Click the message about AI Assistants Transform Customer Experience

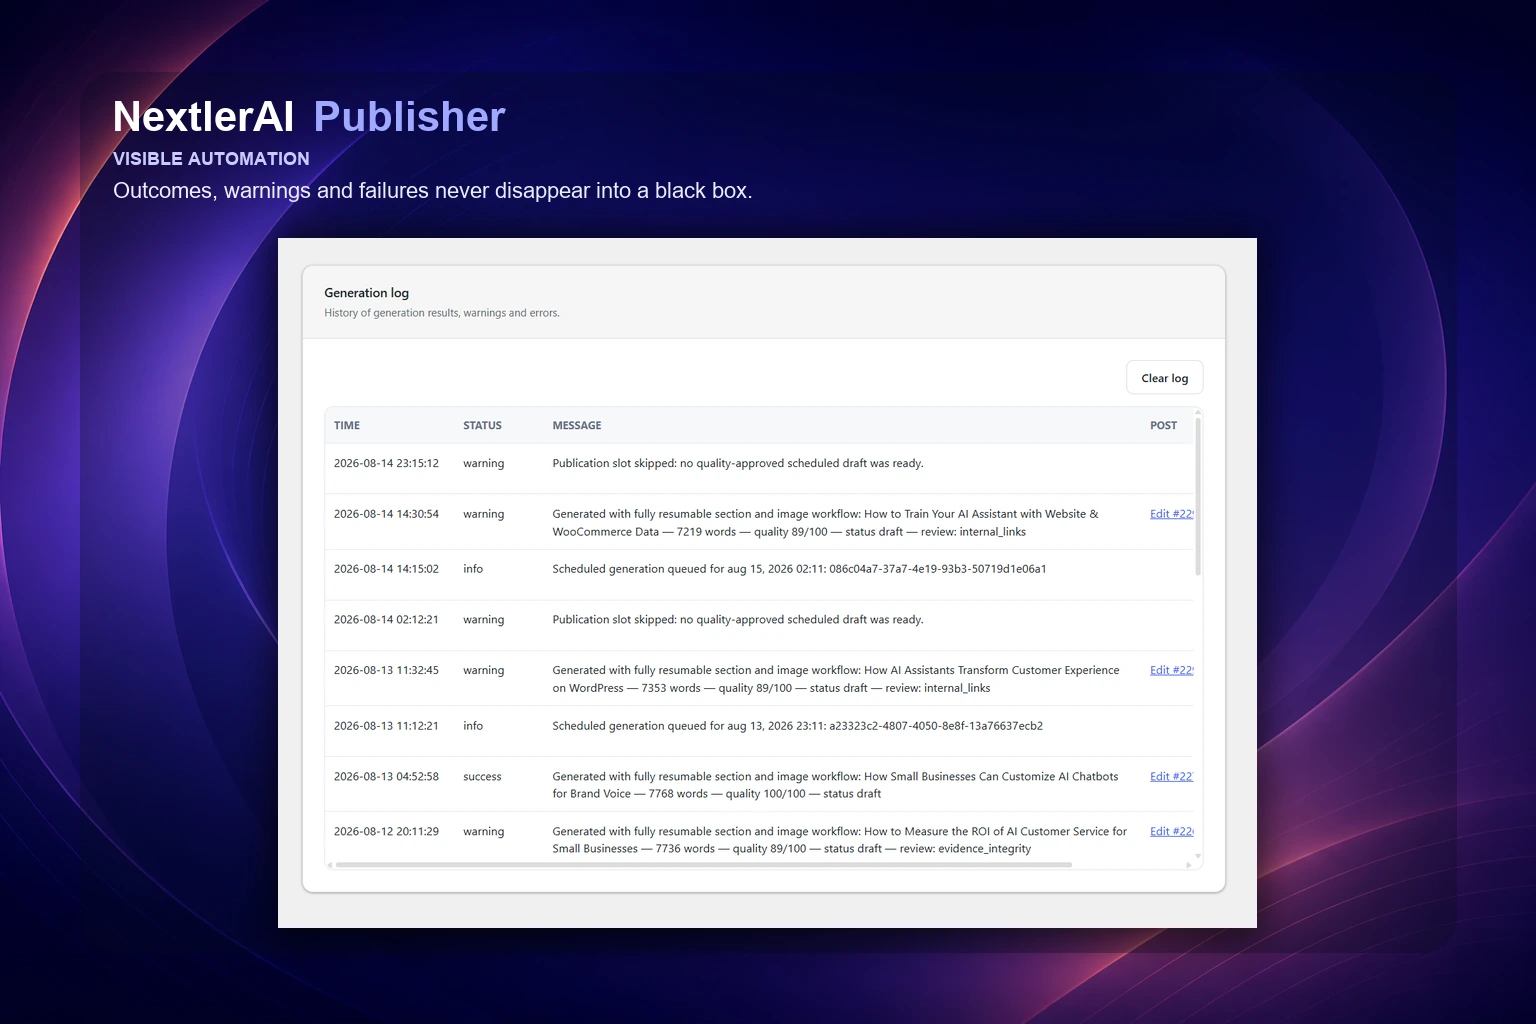pyautogui.click(x=836, y=679)
